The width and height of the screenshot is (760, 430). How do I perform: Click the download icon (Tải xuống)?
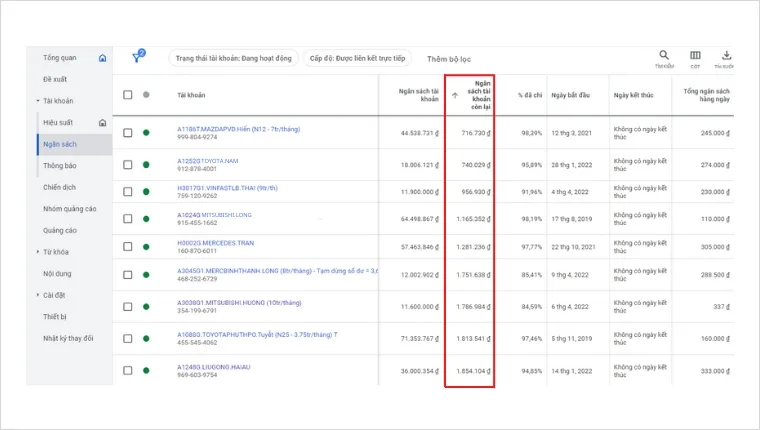coord(726,55)
